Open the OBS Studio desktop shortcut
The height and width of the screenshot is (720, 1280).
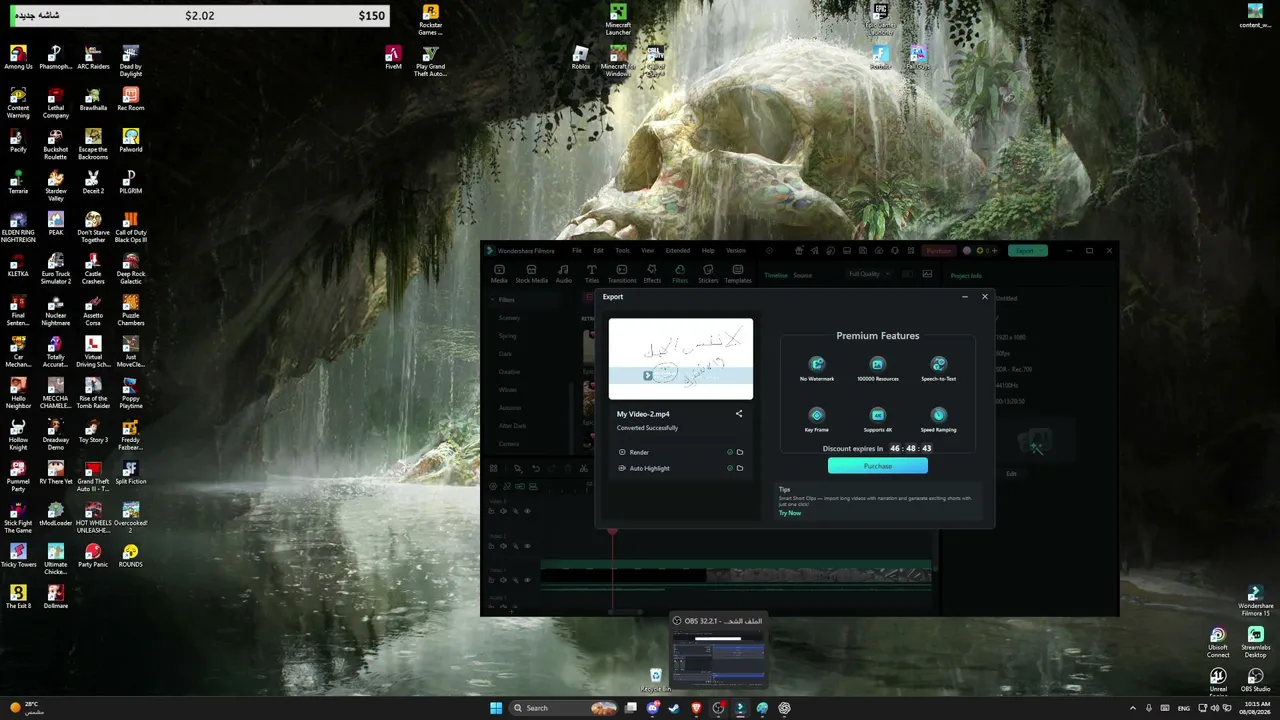pyautogui.click(x=1255, y=680)
